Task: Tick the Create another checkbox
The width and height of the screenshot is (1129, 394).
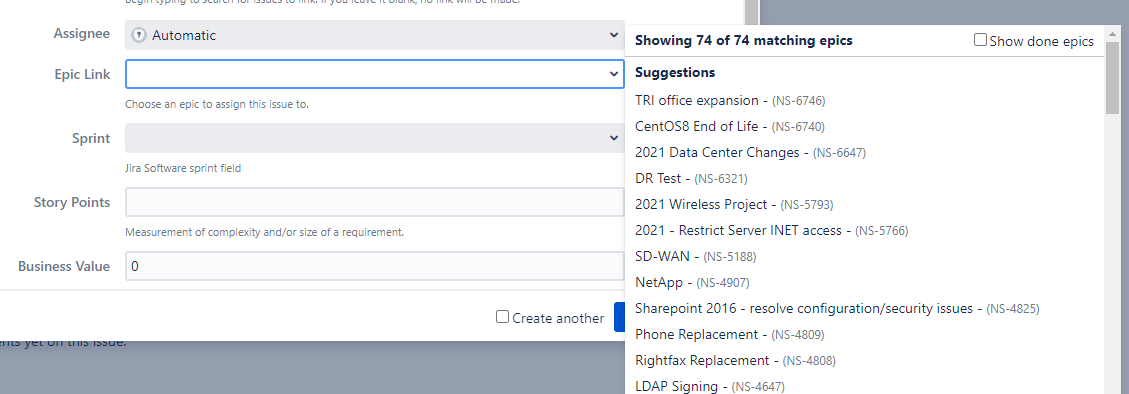Action: [x=503, y=317]
